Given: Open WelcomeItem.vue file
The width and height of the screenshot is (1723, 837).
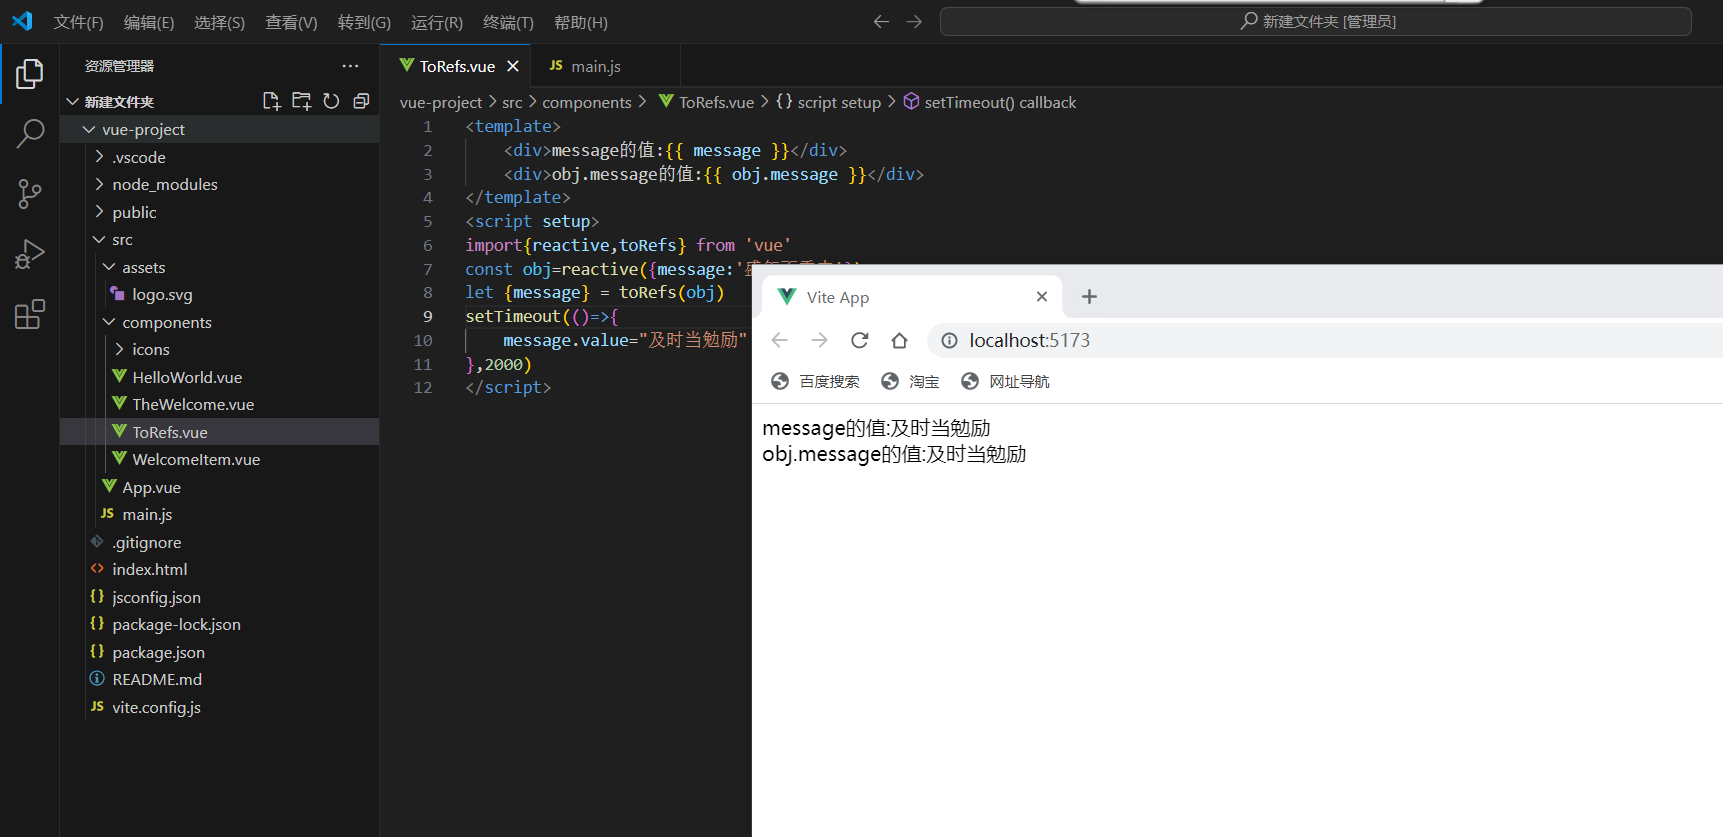Looking at the screenshot, I should [x=219, y=459].
